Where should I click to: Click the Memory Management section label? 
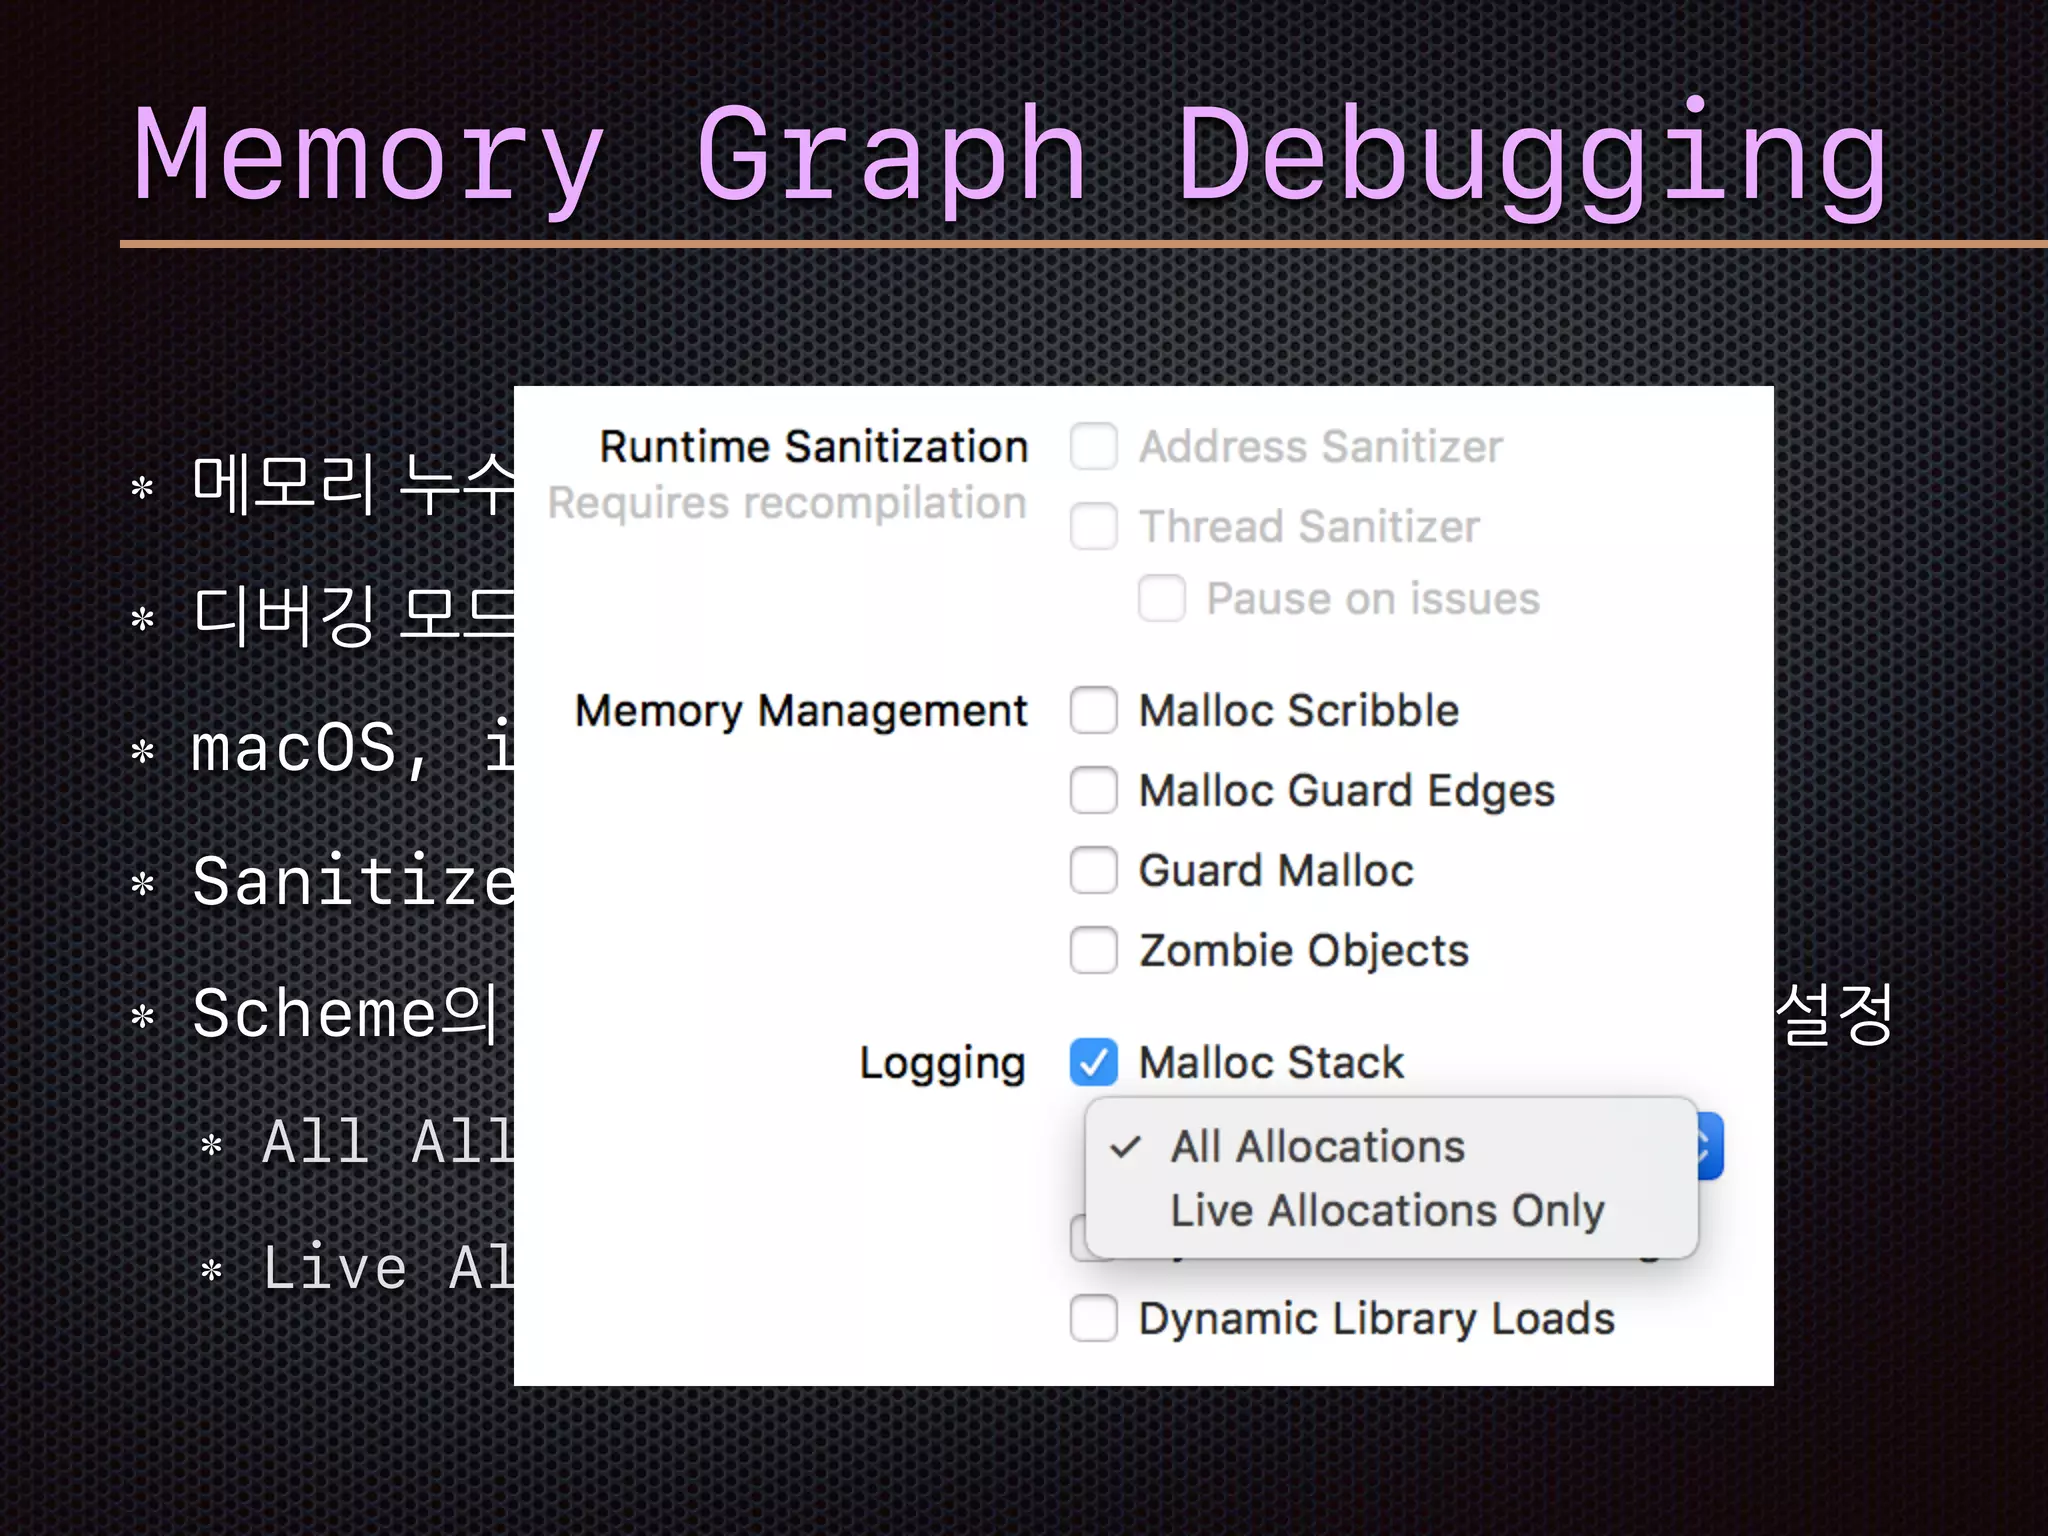click(x=800, y=711)
